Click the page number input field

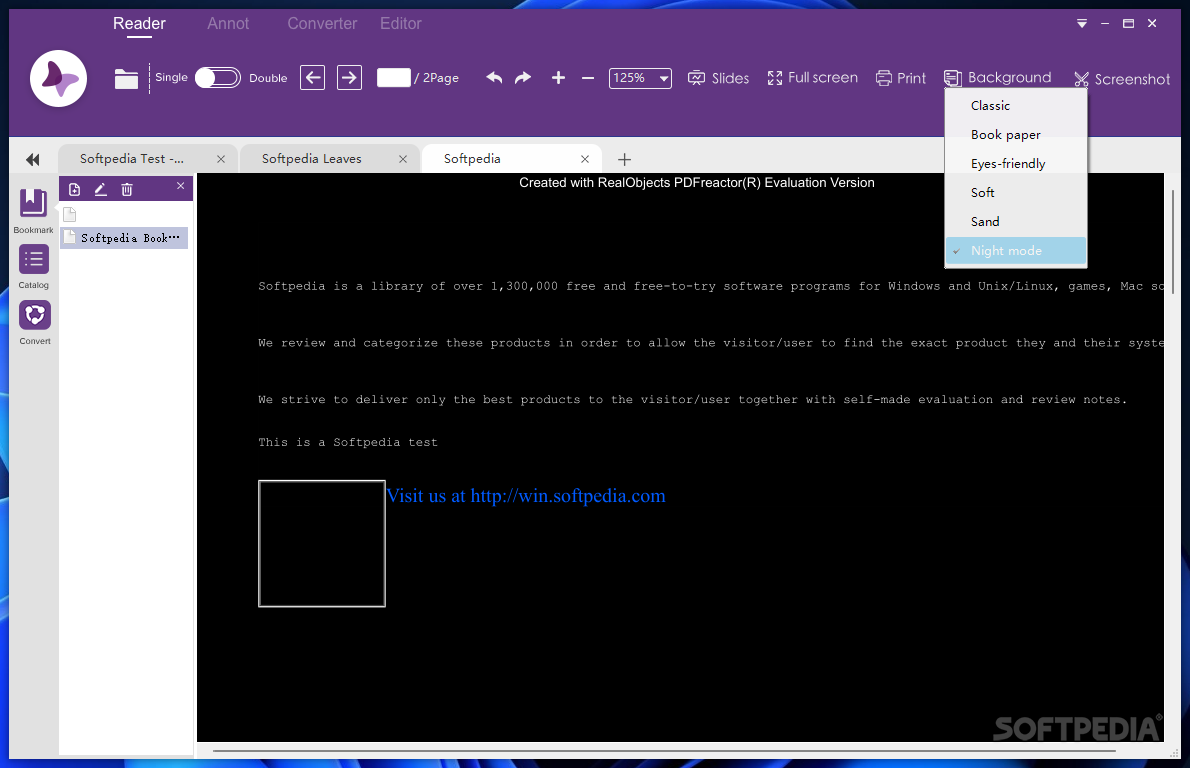tap(394, 77)
